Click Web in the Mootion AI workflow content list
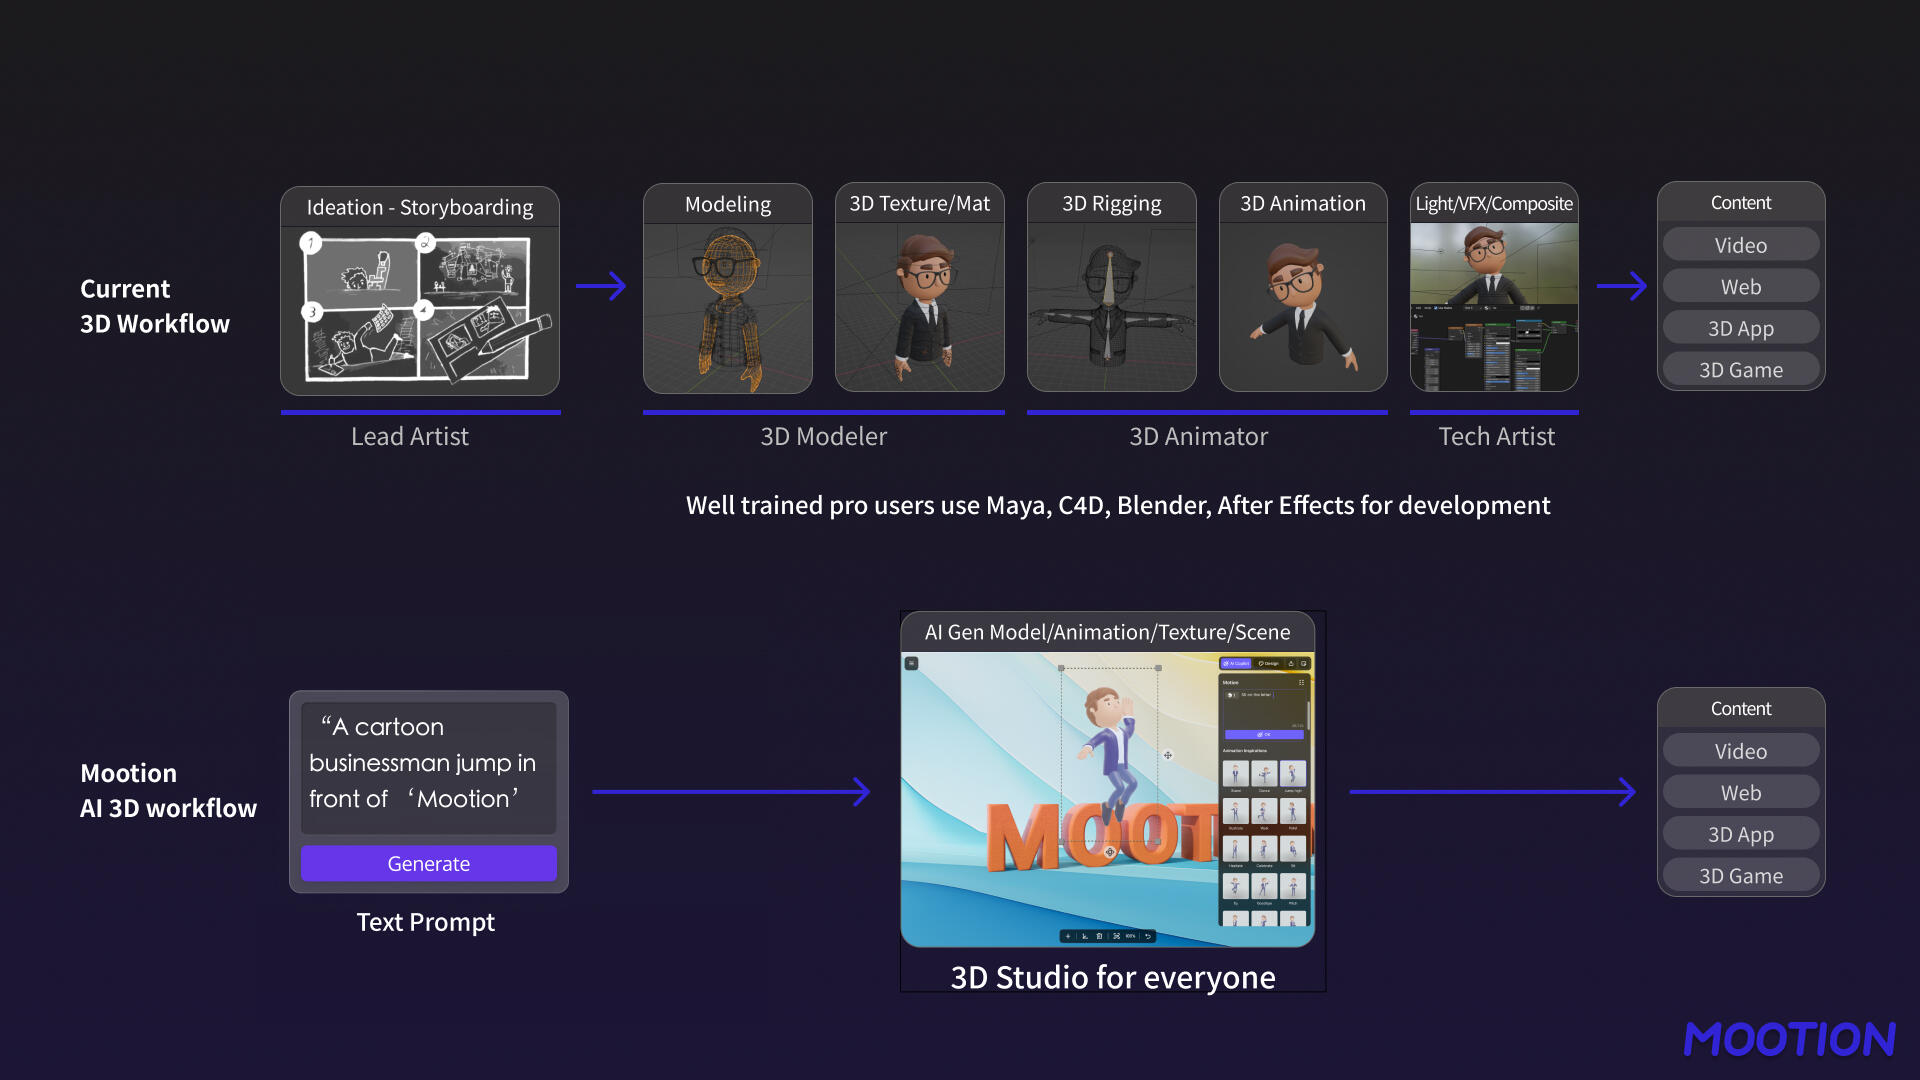Viewport: 1920px width, 1080px height. click(1741, 793)
